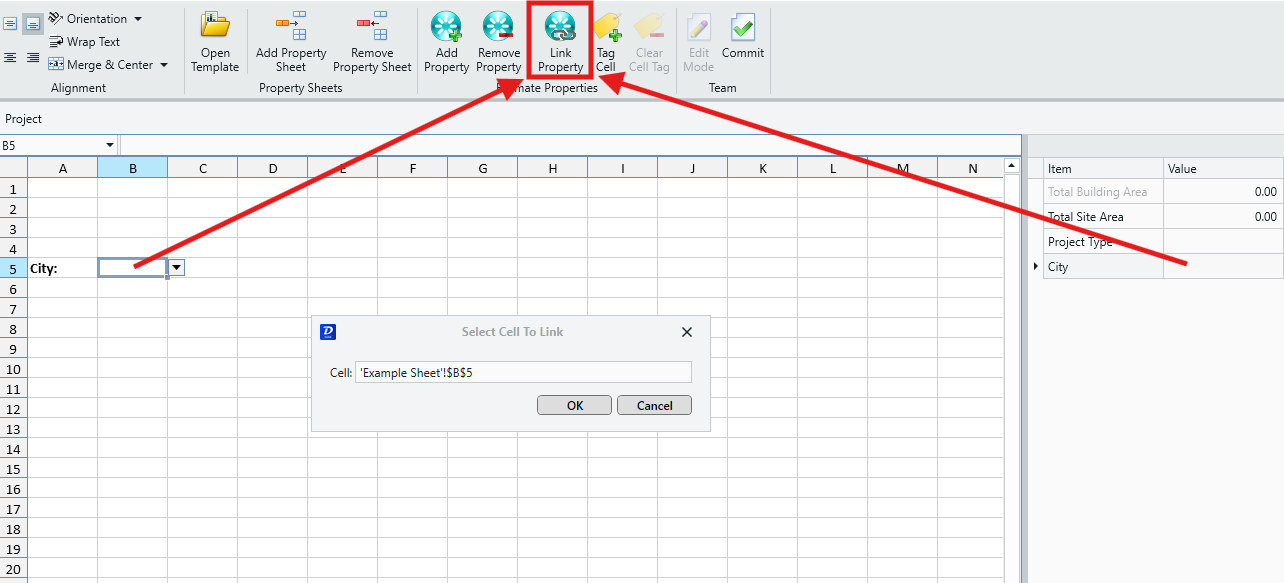1284x583 pixels.
Task: Click the Remove Property icon
Action: click(x=498, y=26)
